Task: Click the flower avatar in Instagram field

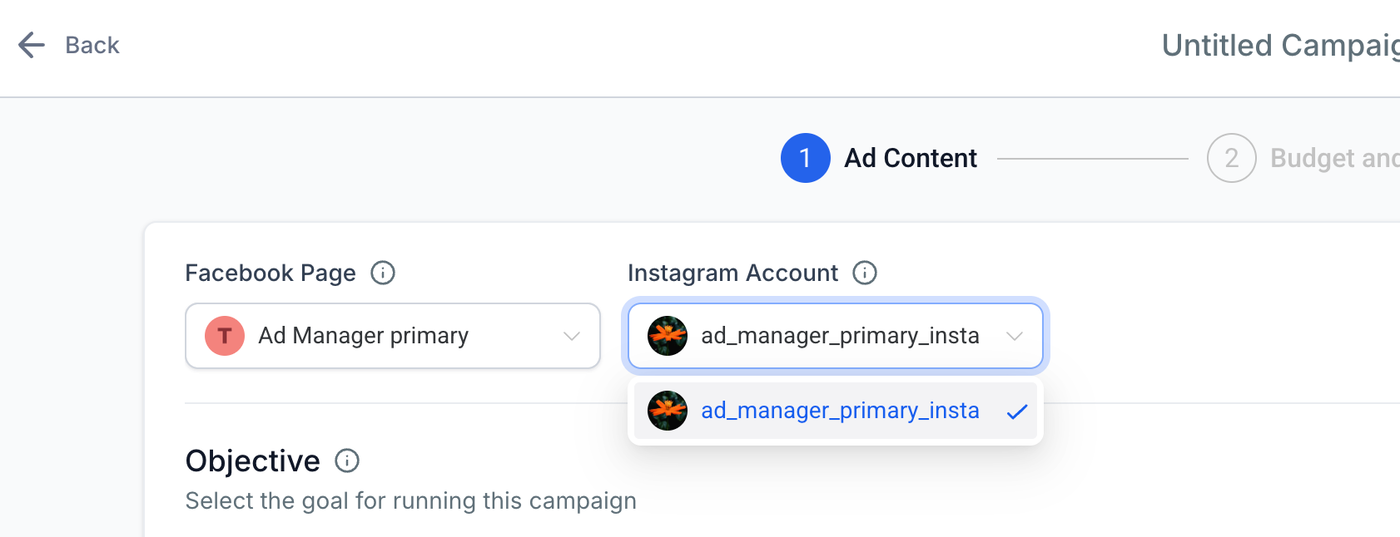Action: point(667,336)
